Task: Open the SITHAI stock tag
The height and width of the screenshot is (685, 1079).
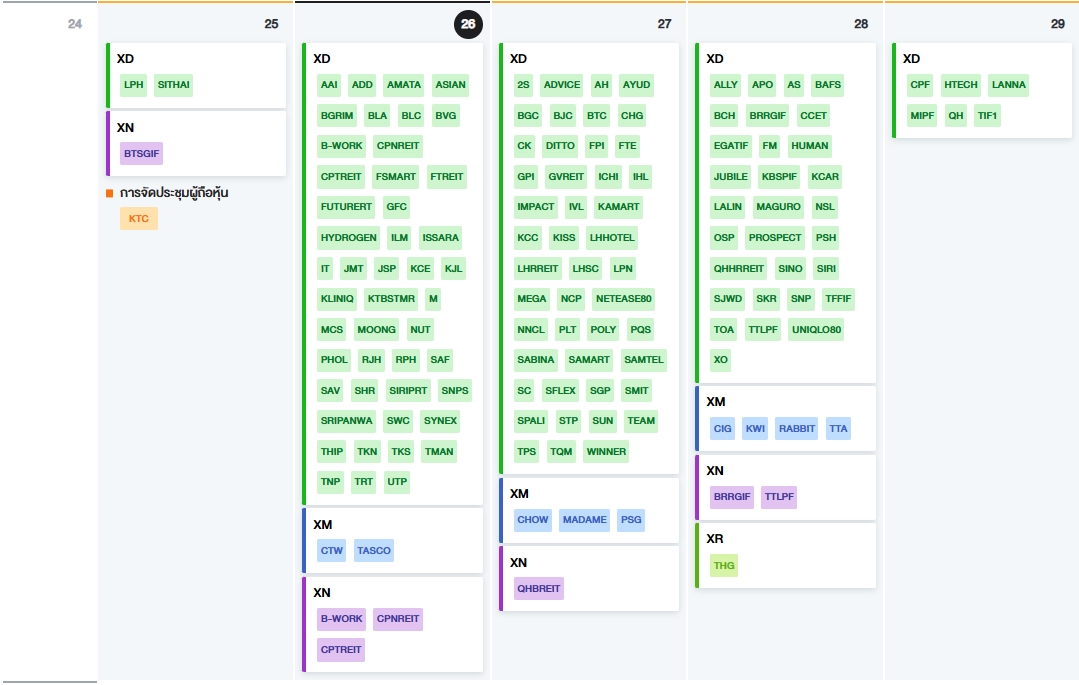Action: pyautogui.click(x=173, y=85)
